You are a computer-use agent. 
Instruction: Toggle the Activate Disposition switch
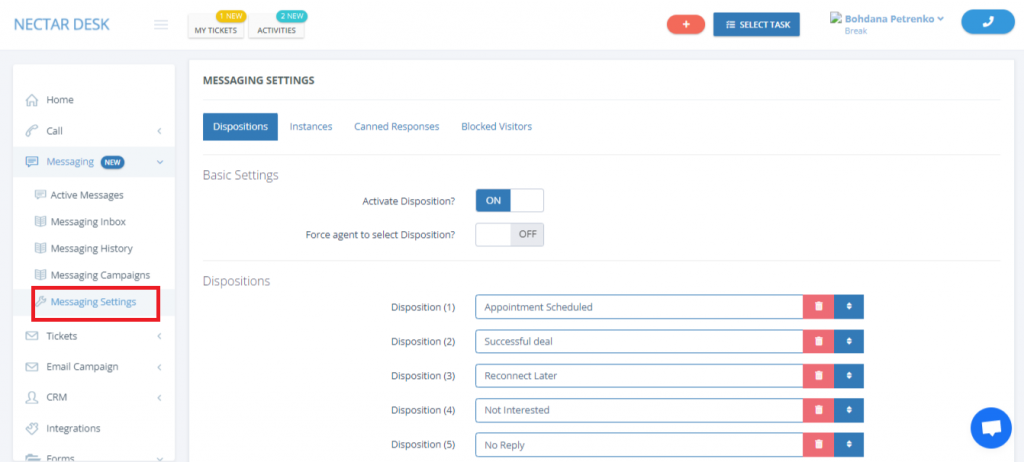[x=509, y=201]
